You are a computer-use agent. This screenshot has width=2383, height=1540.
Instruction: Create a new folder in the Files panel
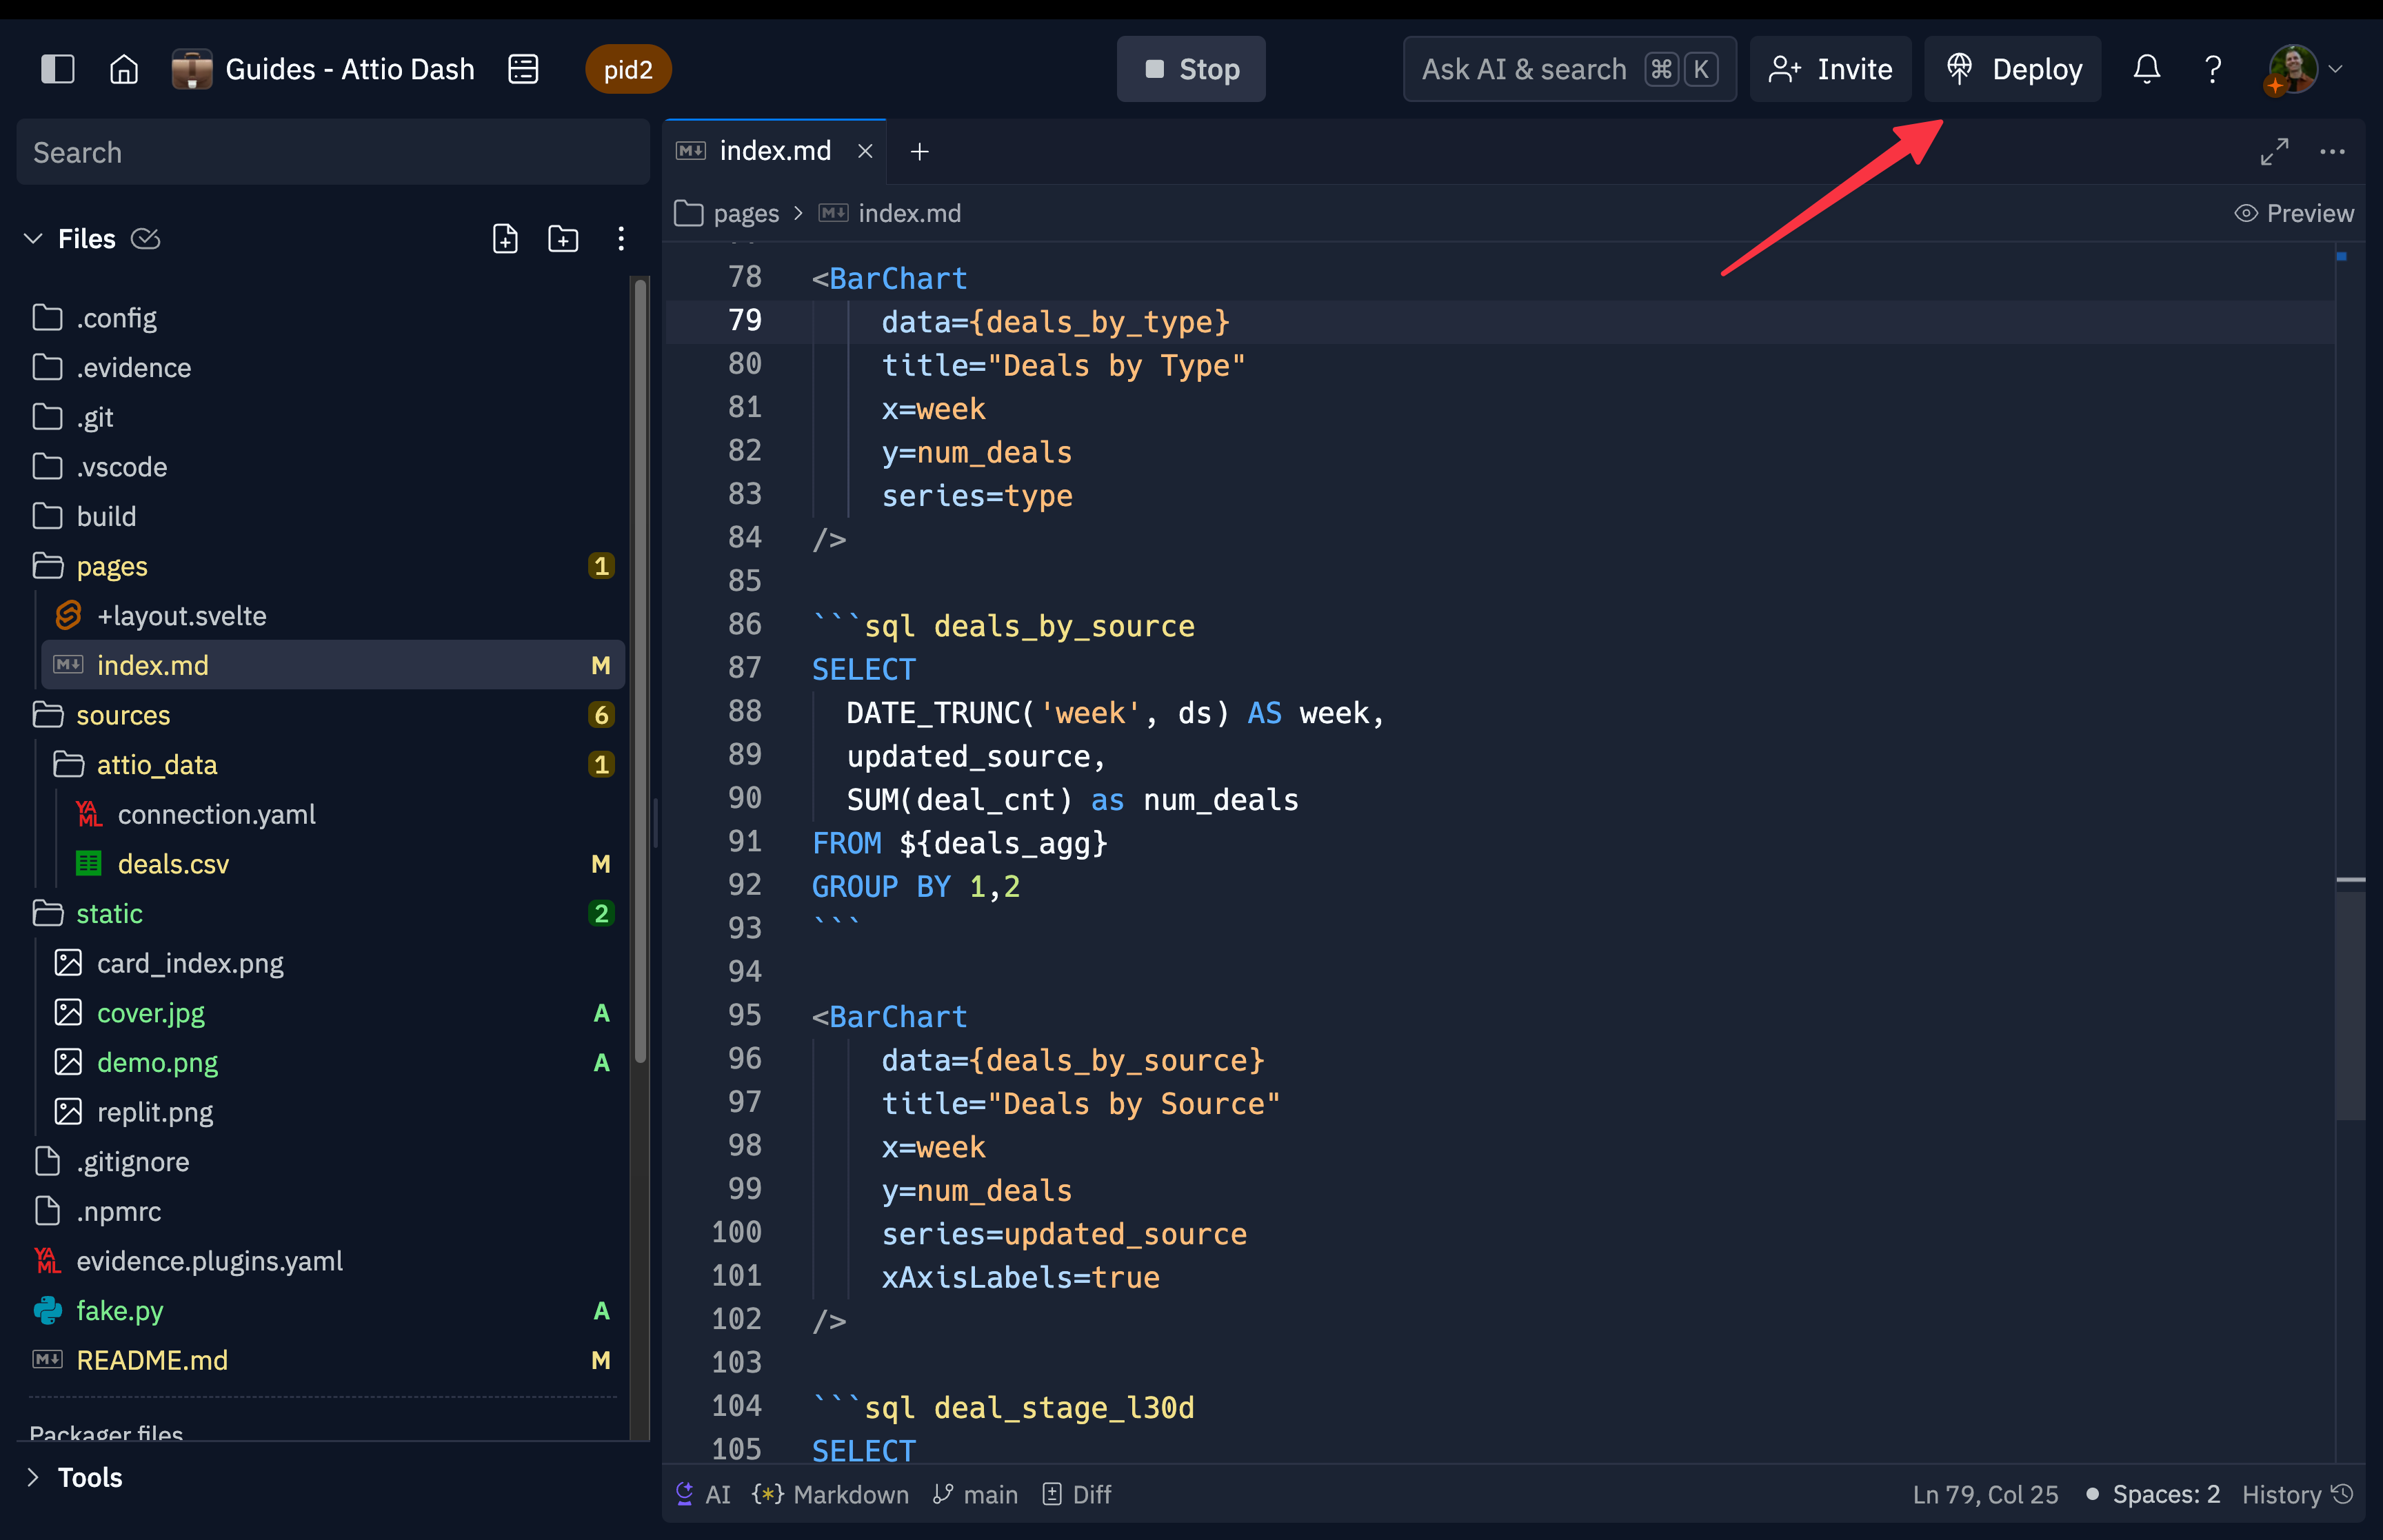[x=563, y=238]
